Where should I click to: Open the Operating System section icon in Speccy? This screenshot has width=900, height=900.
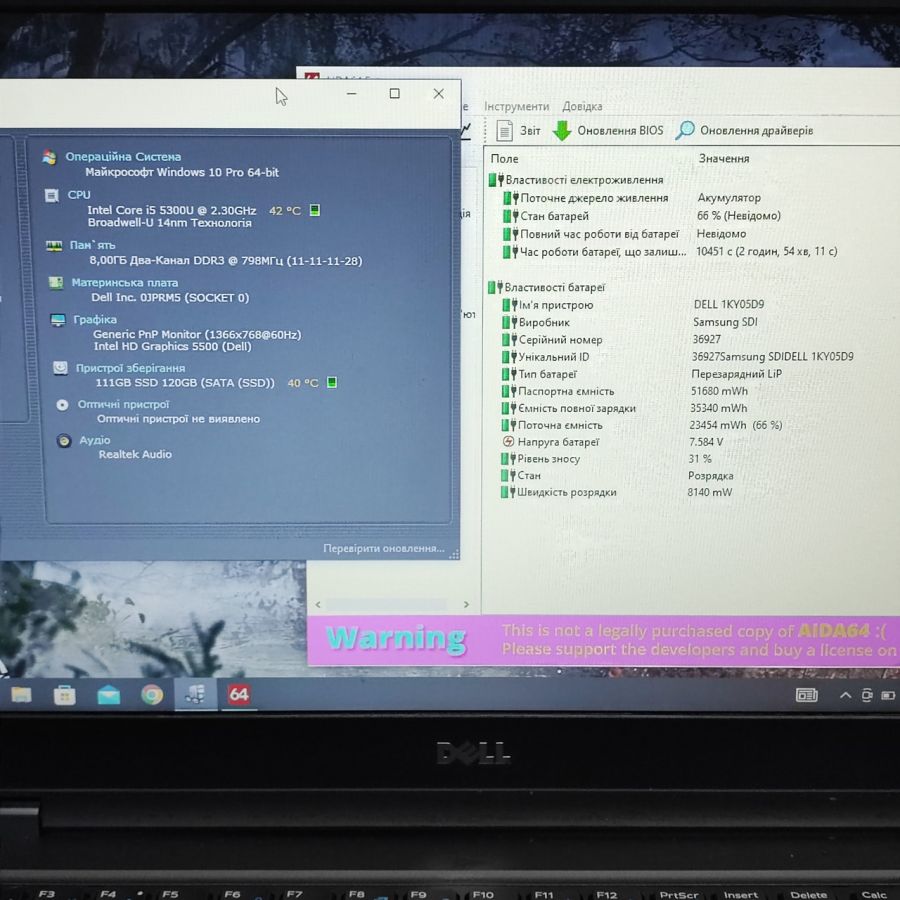click(x=49, y=157)
